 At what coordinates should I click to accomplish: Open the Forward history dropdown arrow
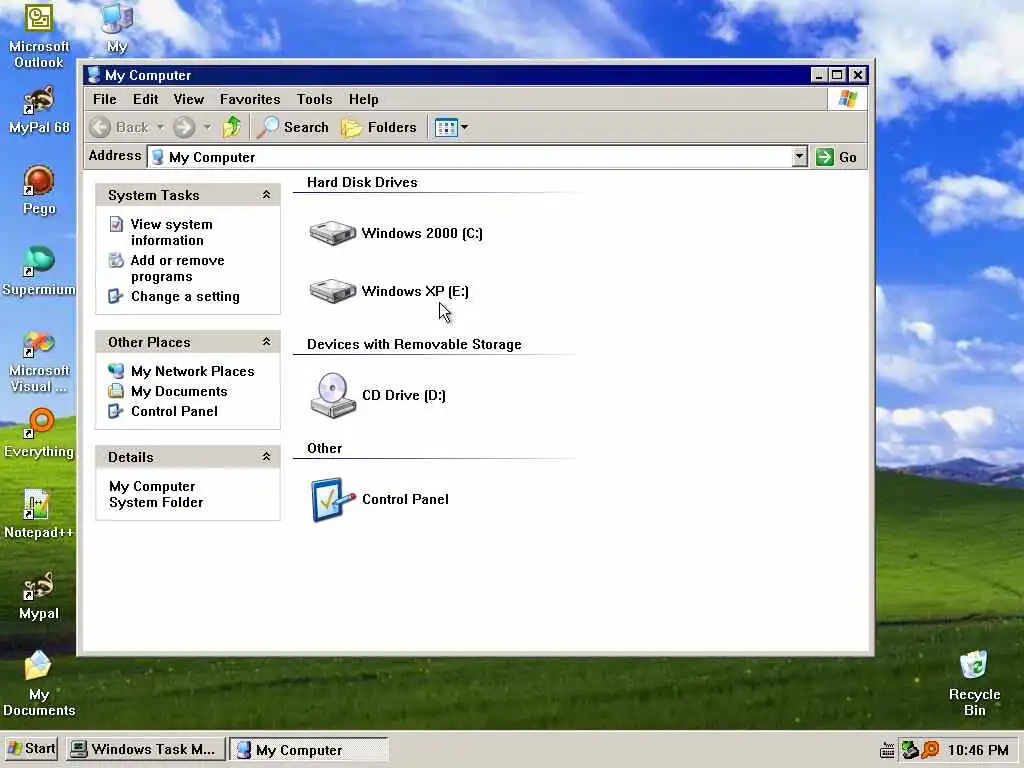click(207, 127)
